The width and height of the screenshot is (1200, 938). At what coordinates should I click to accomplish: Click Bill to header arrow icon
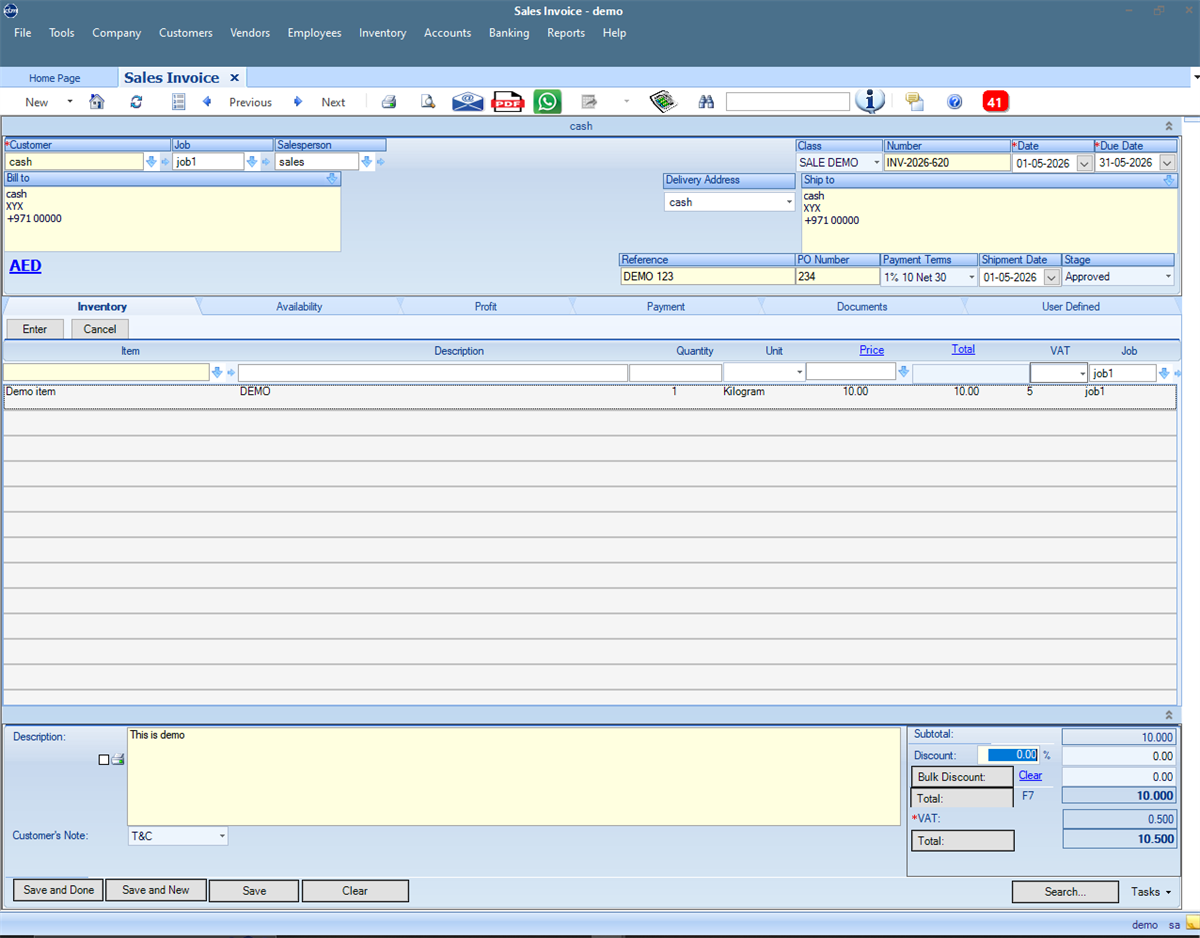coord(332,179)
